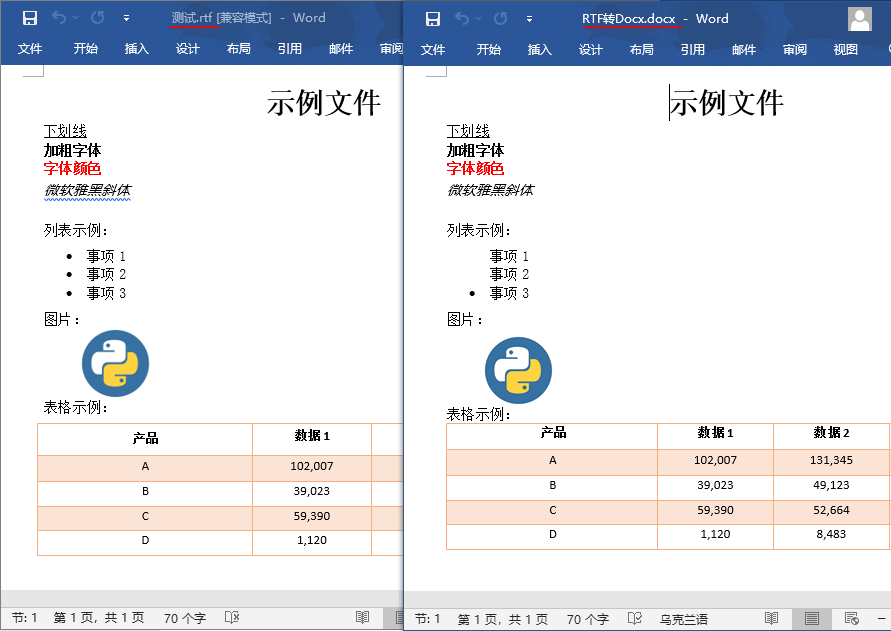
Task: Click the Save icon in the RTF转Docx.docx window
Action: [432, 19]
